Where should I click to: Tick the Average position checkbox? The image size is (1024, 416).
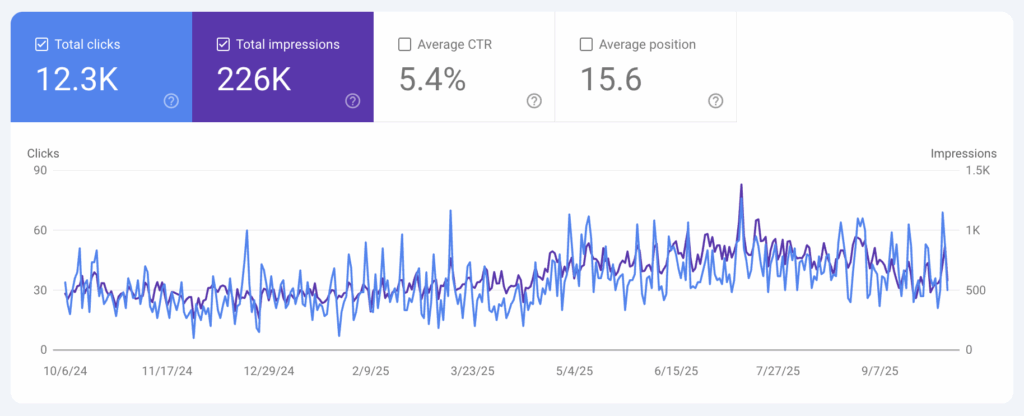coord(586,44)
